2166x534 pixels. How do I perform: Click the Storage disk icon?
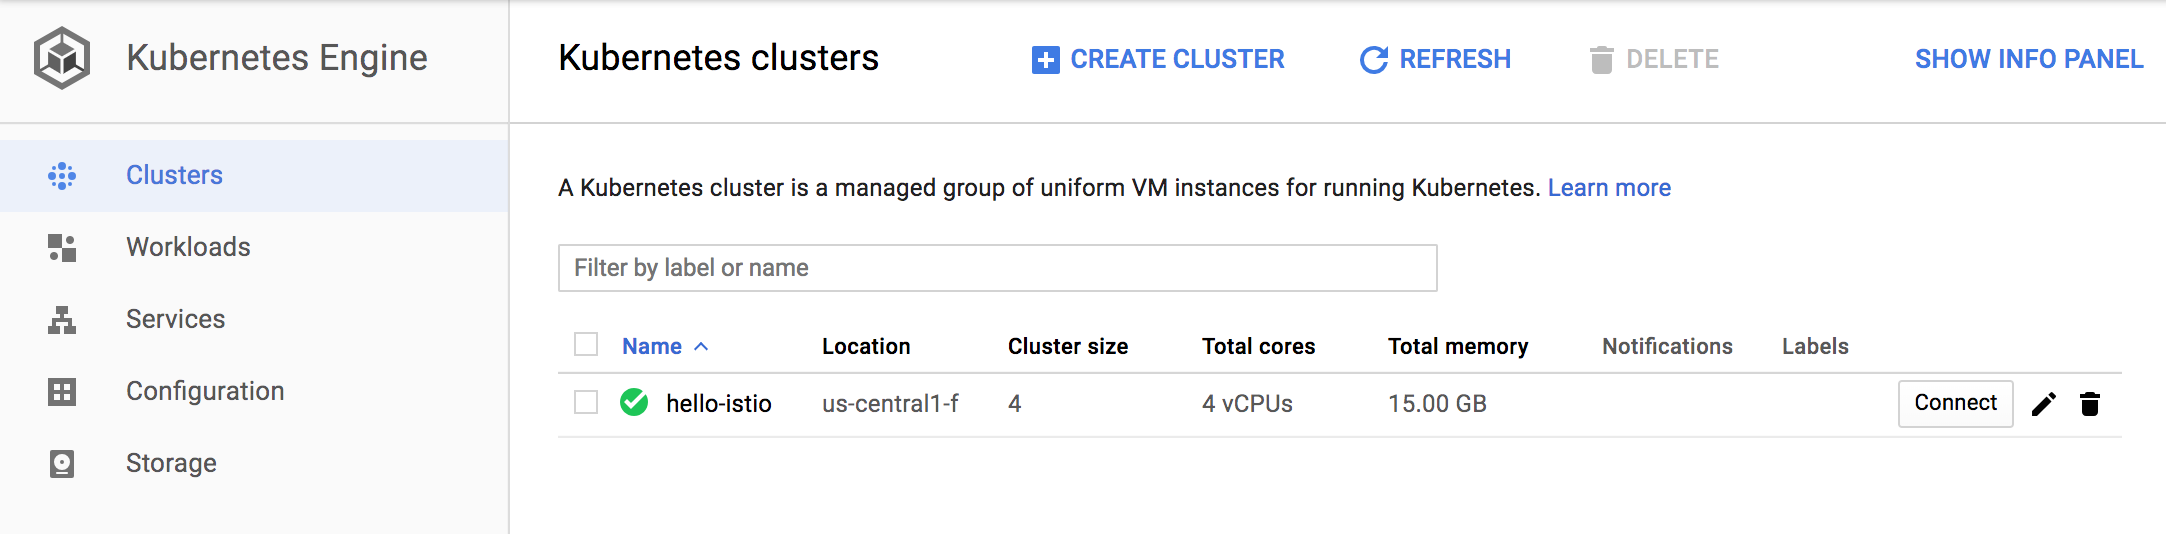coord(62,464)
